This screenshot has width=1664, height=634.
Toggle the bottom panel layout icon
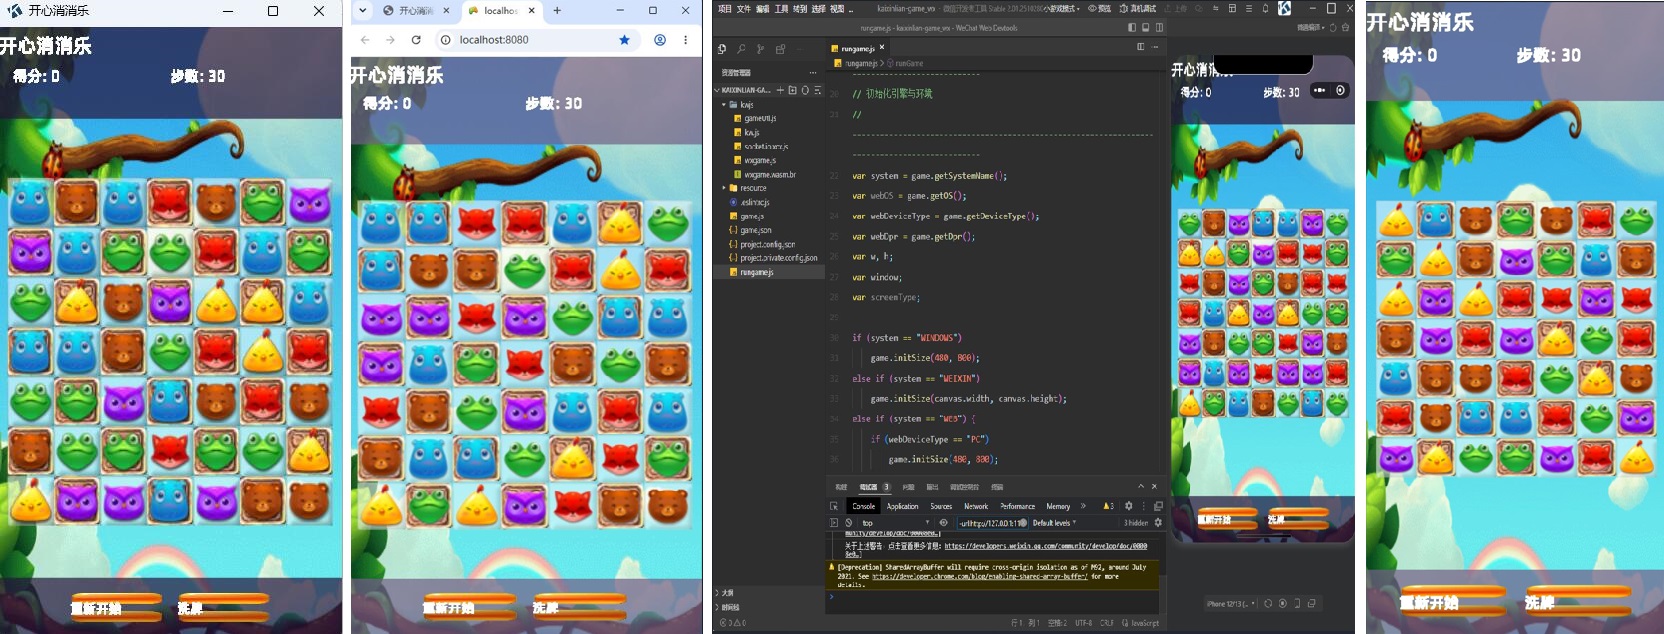1145,28
